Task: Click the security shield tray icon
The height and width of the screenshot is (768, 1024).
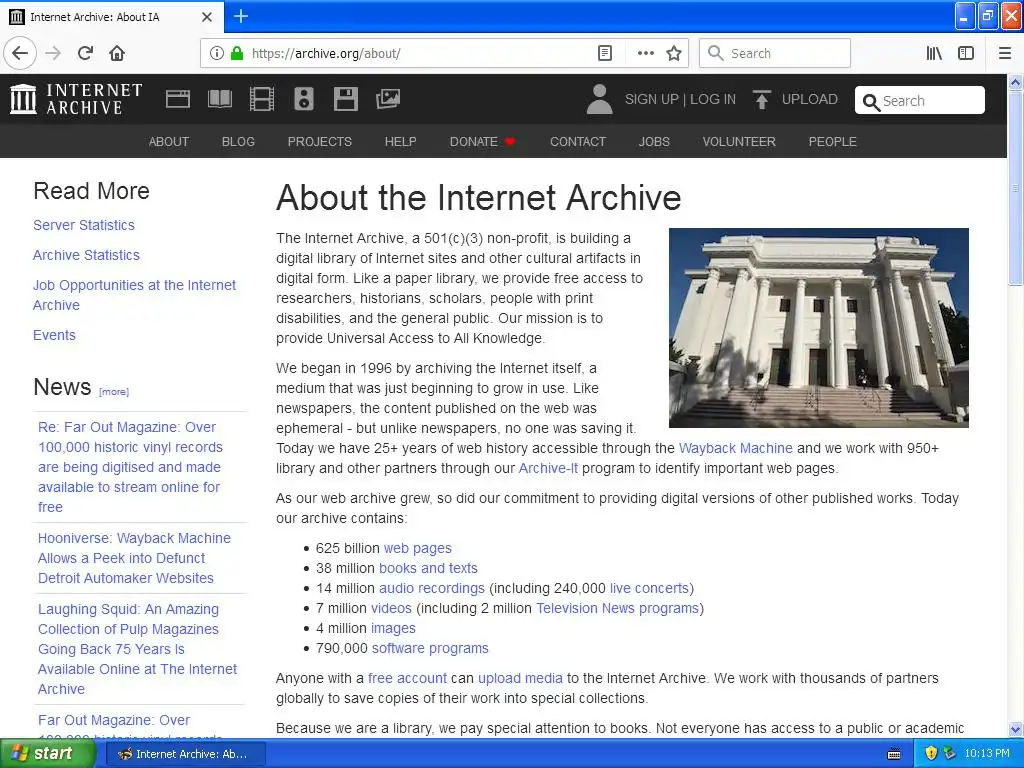Action: (931, 754)
